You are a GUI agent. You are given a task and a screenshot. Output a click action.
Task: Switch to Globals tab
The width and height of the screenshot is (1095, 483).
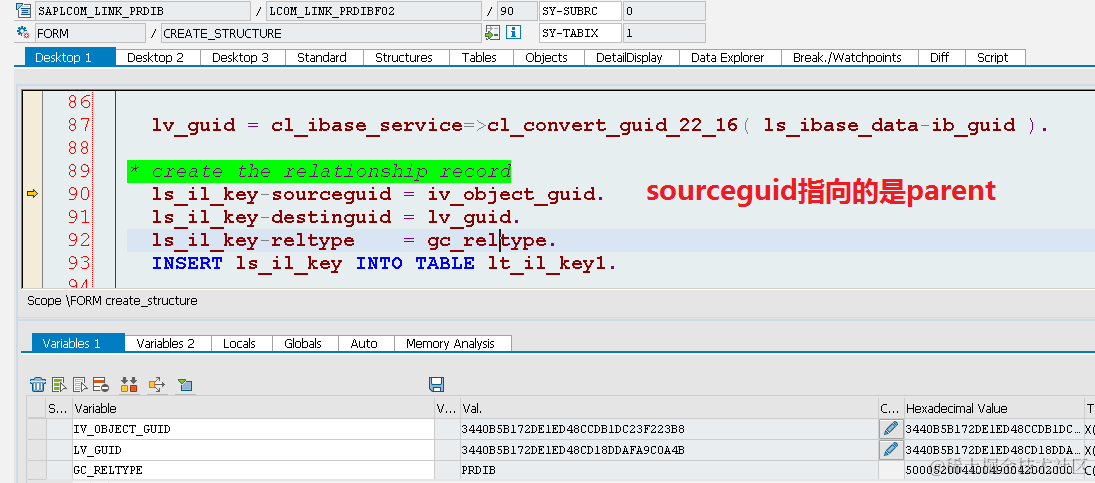[303, 343]
